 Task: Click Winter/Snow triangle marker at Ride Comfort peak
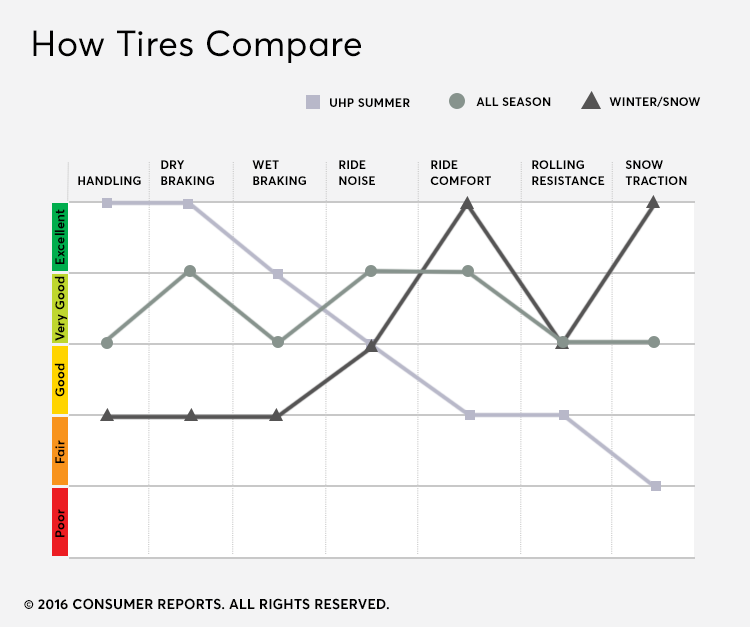coord(467,204)
